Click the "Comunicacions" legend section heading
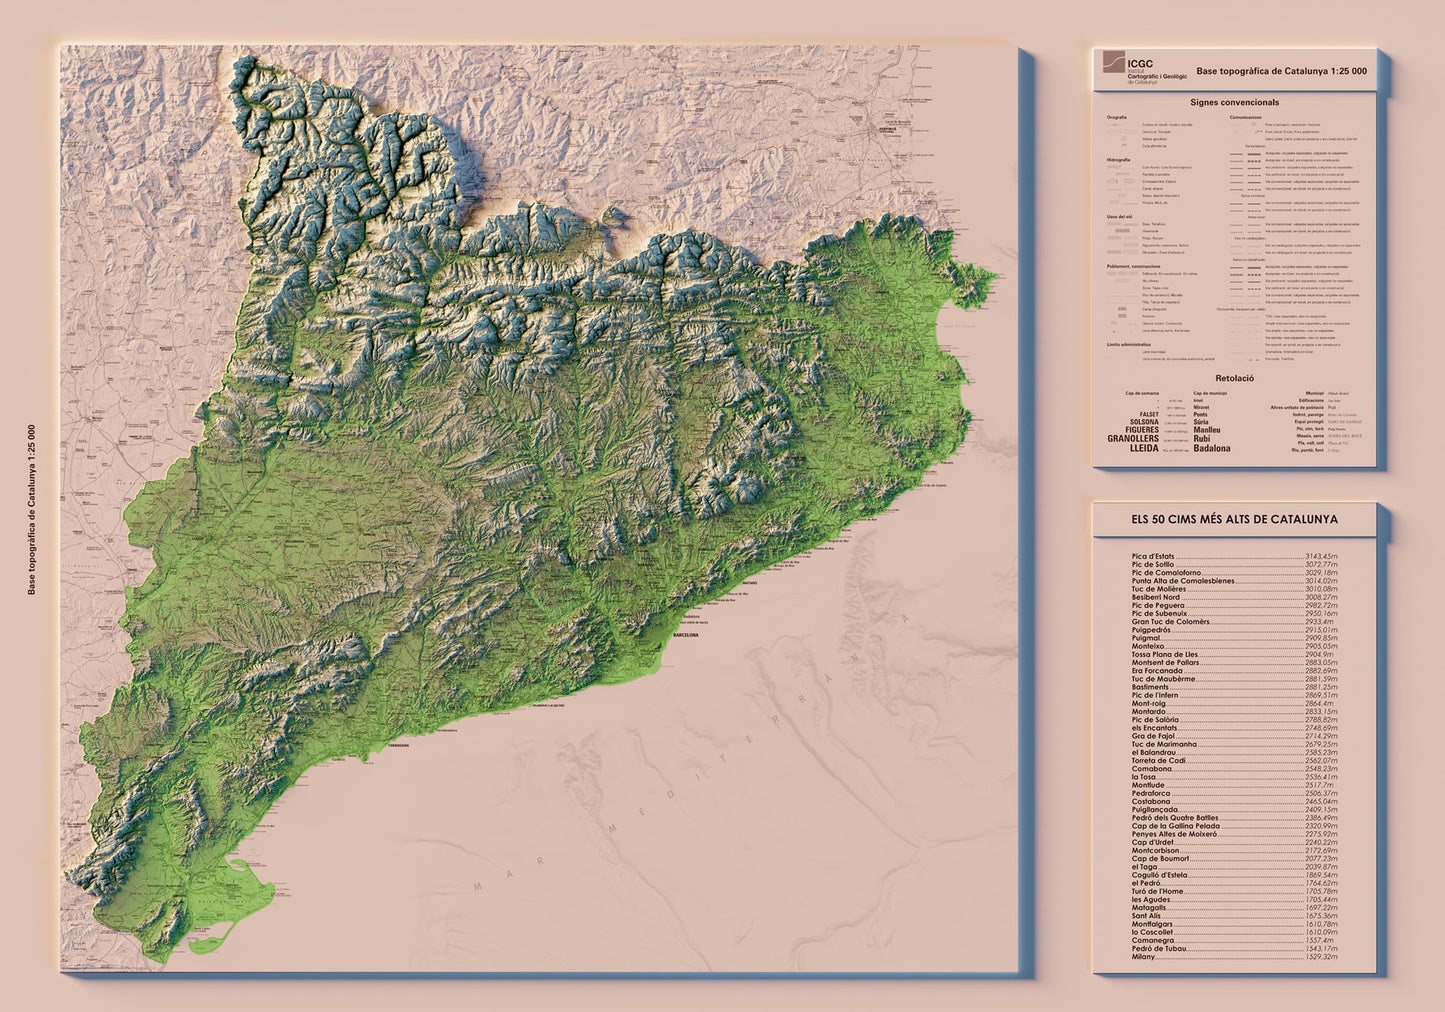The image size is (1445, 1012). 1246,117
